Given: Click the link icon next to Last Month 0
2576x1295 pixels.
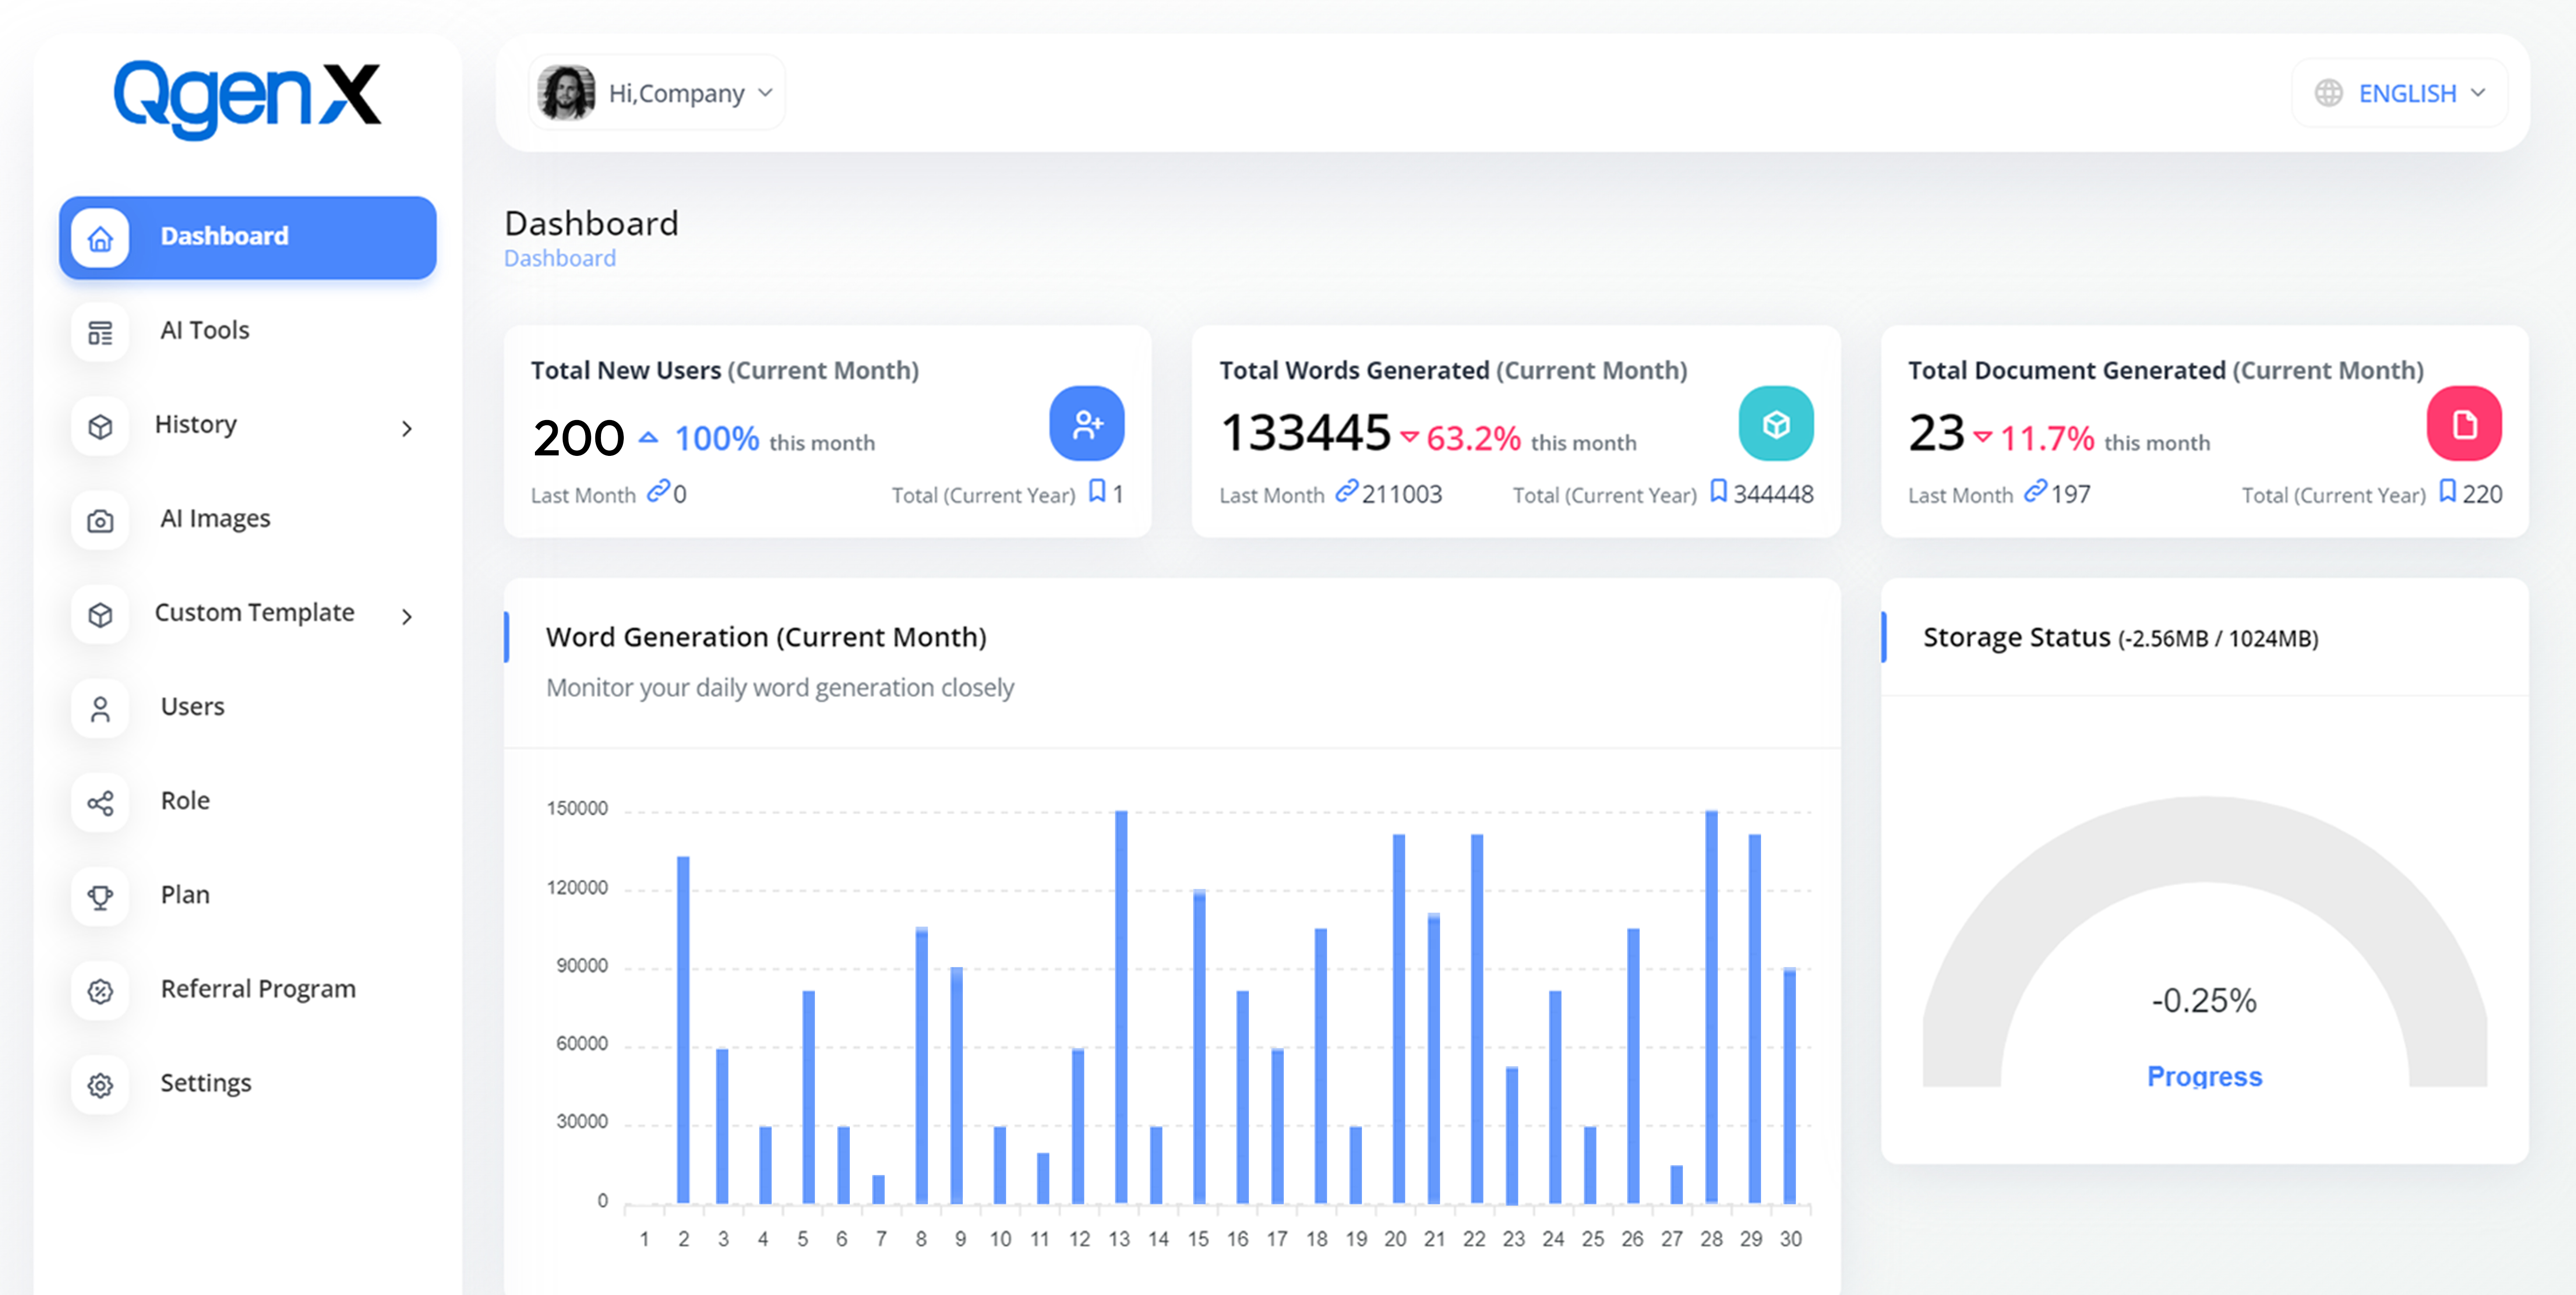Looking at the screenshot, I should click(x=658, y=491).
